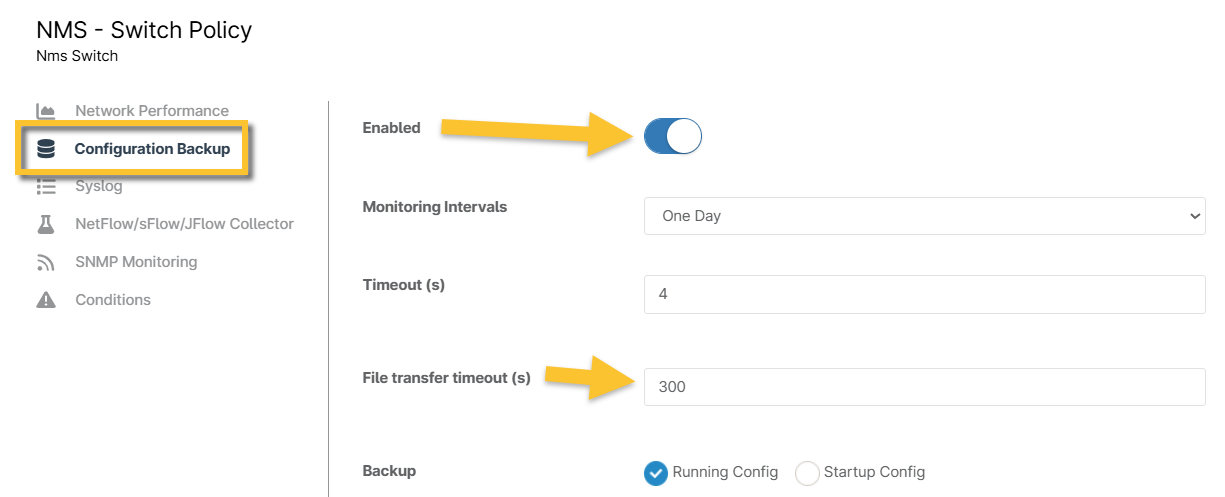
Task: Disable the Enabled toggle switch
Action: 673,136
